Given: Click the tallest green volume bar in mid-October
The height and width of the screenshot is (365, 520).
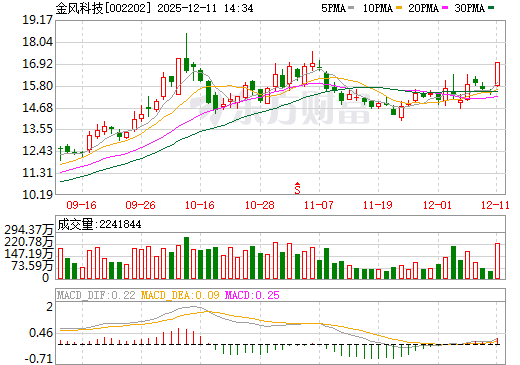Looking at the screenshot, I should click(x=186, y=258).
